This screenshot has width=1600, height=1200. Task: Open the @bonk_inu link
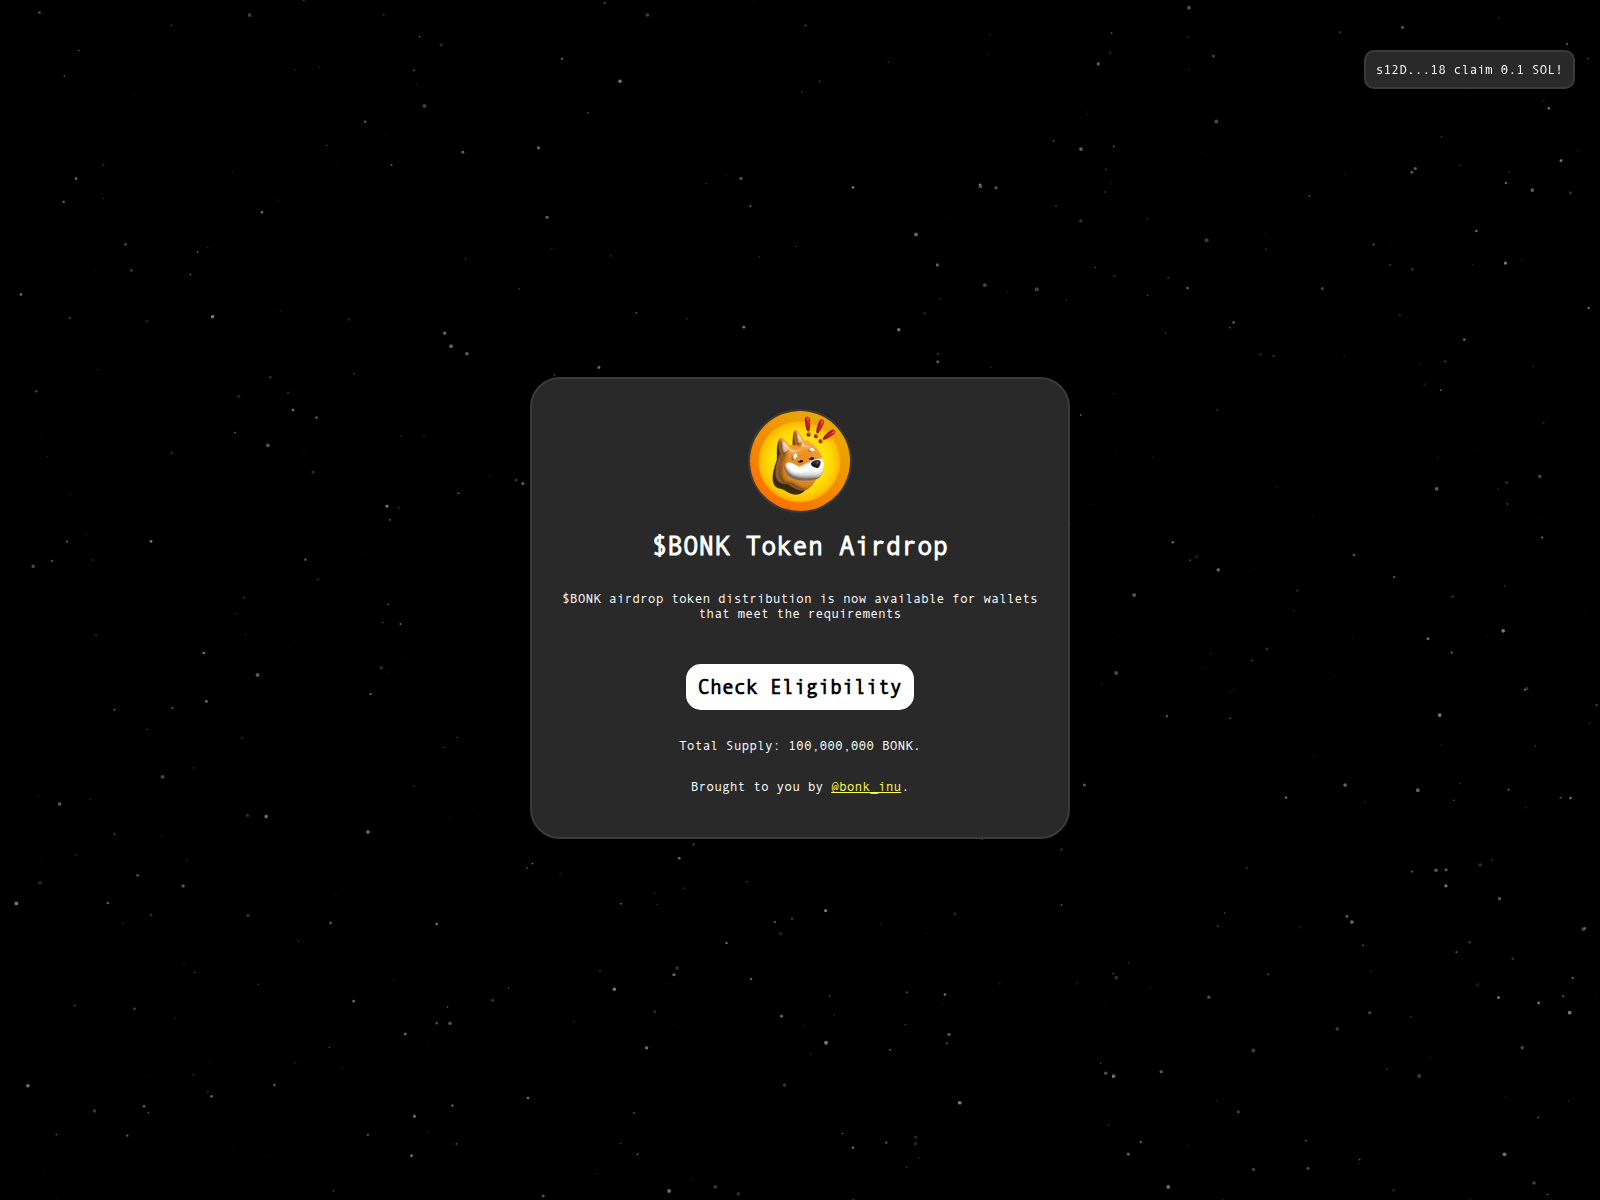coord(866,787)
